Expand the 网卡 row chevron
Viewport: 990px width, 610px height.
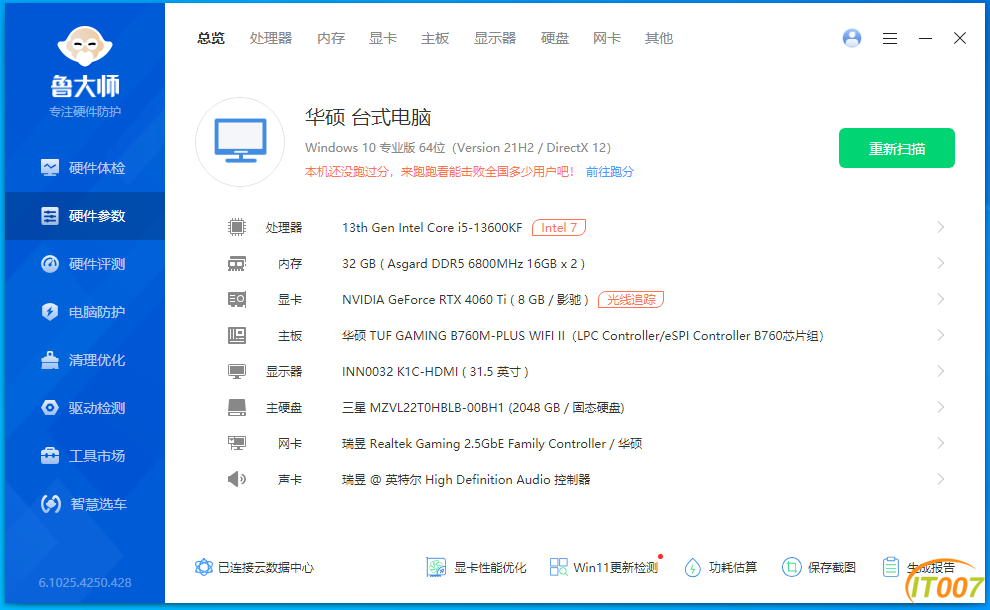pos(941,443)
